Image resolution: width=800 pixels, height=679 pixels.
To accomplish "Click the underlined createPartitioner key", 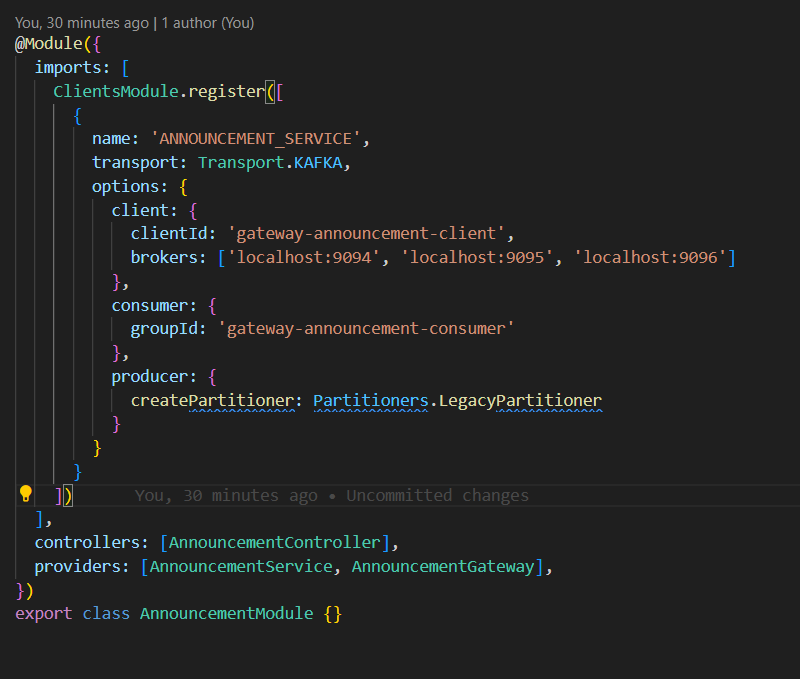I will tap(212, 400).
